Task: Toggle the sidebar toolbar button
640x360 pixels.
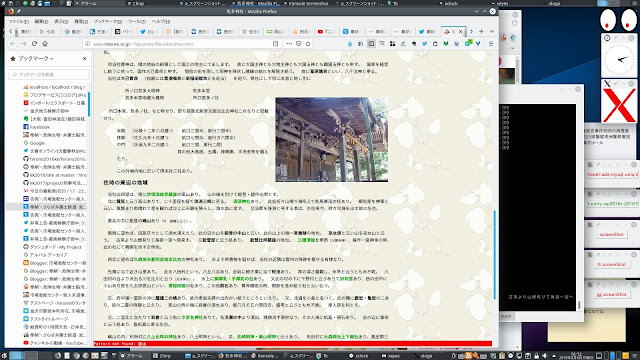Action: (x=371, y=44)
